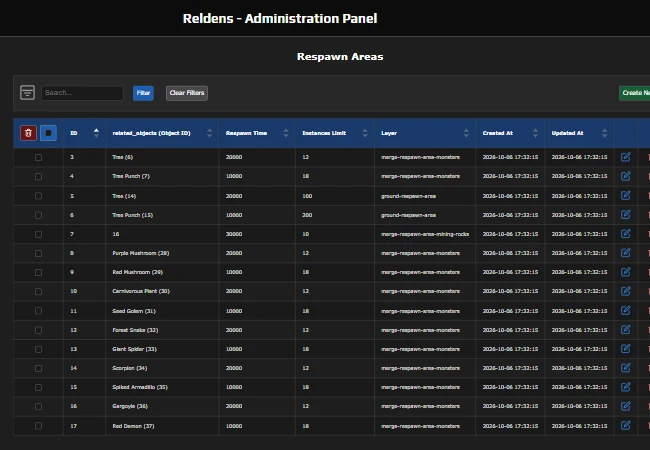Check the box for Tree Punch (7) row
The image size is (650, 450).
(38, 177)
